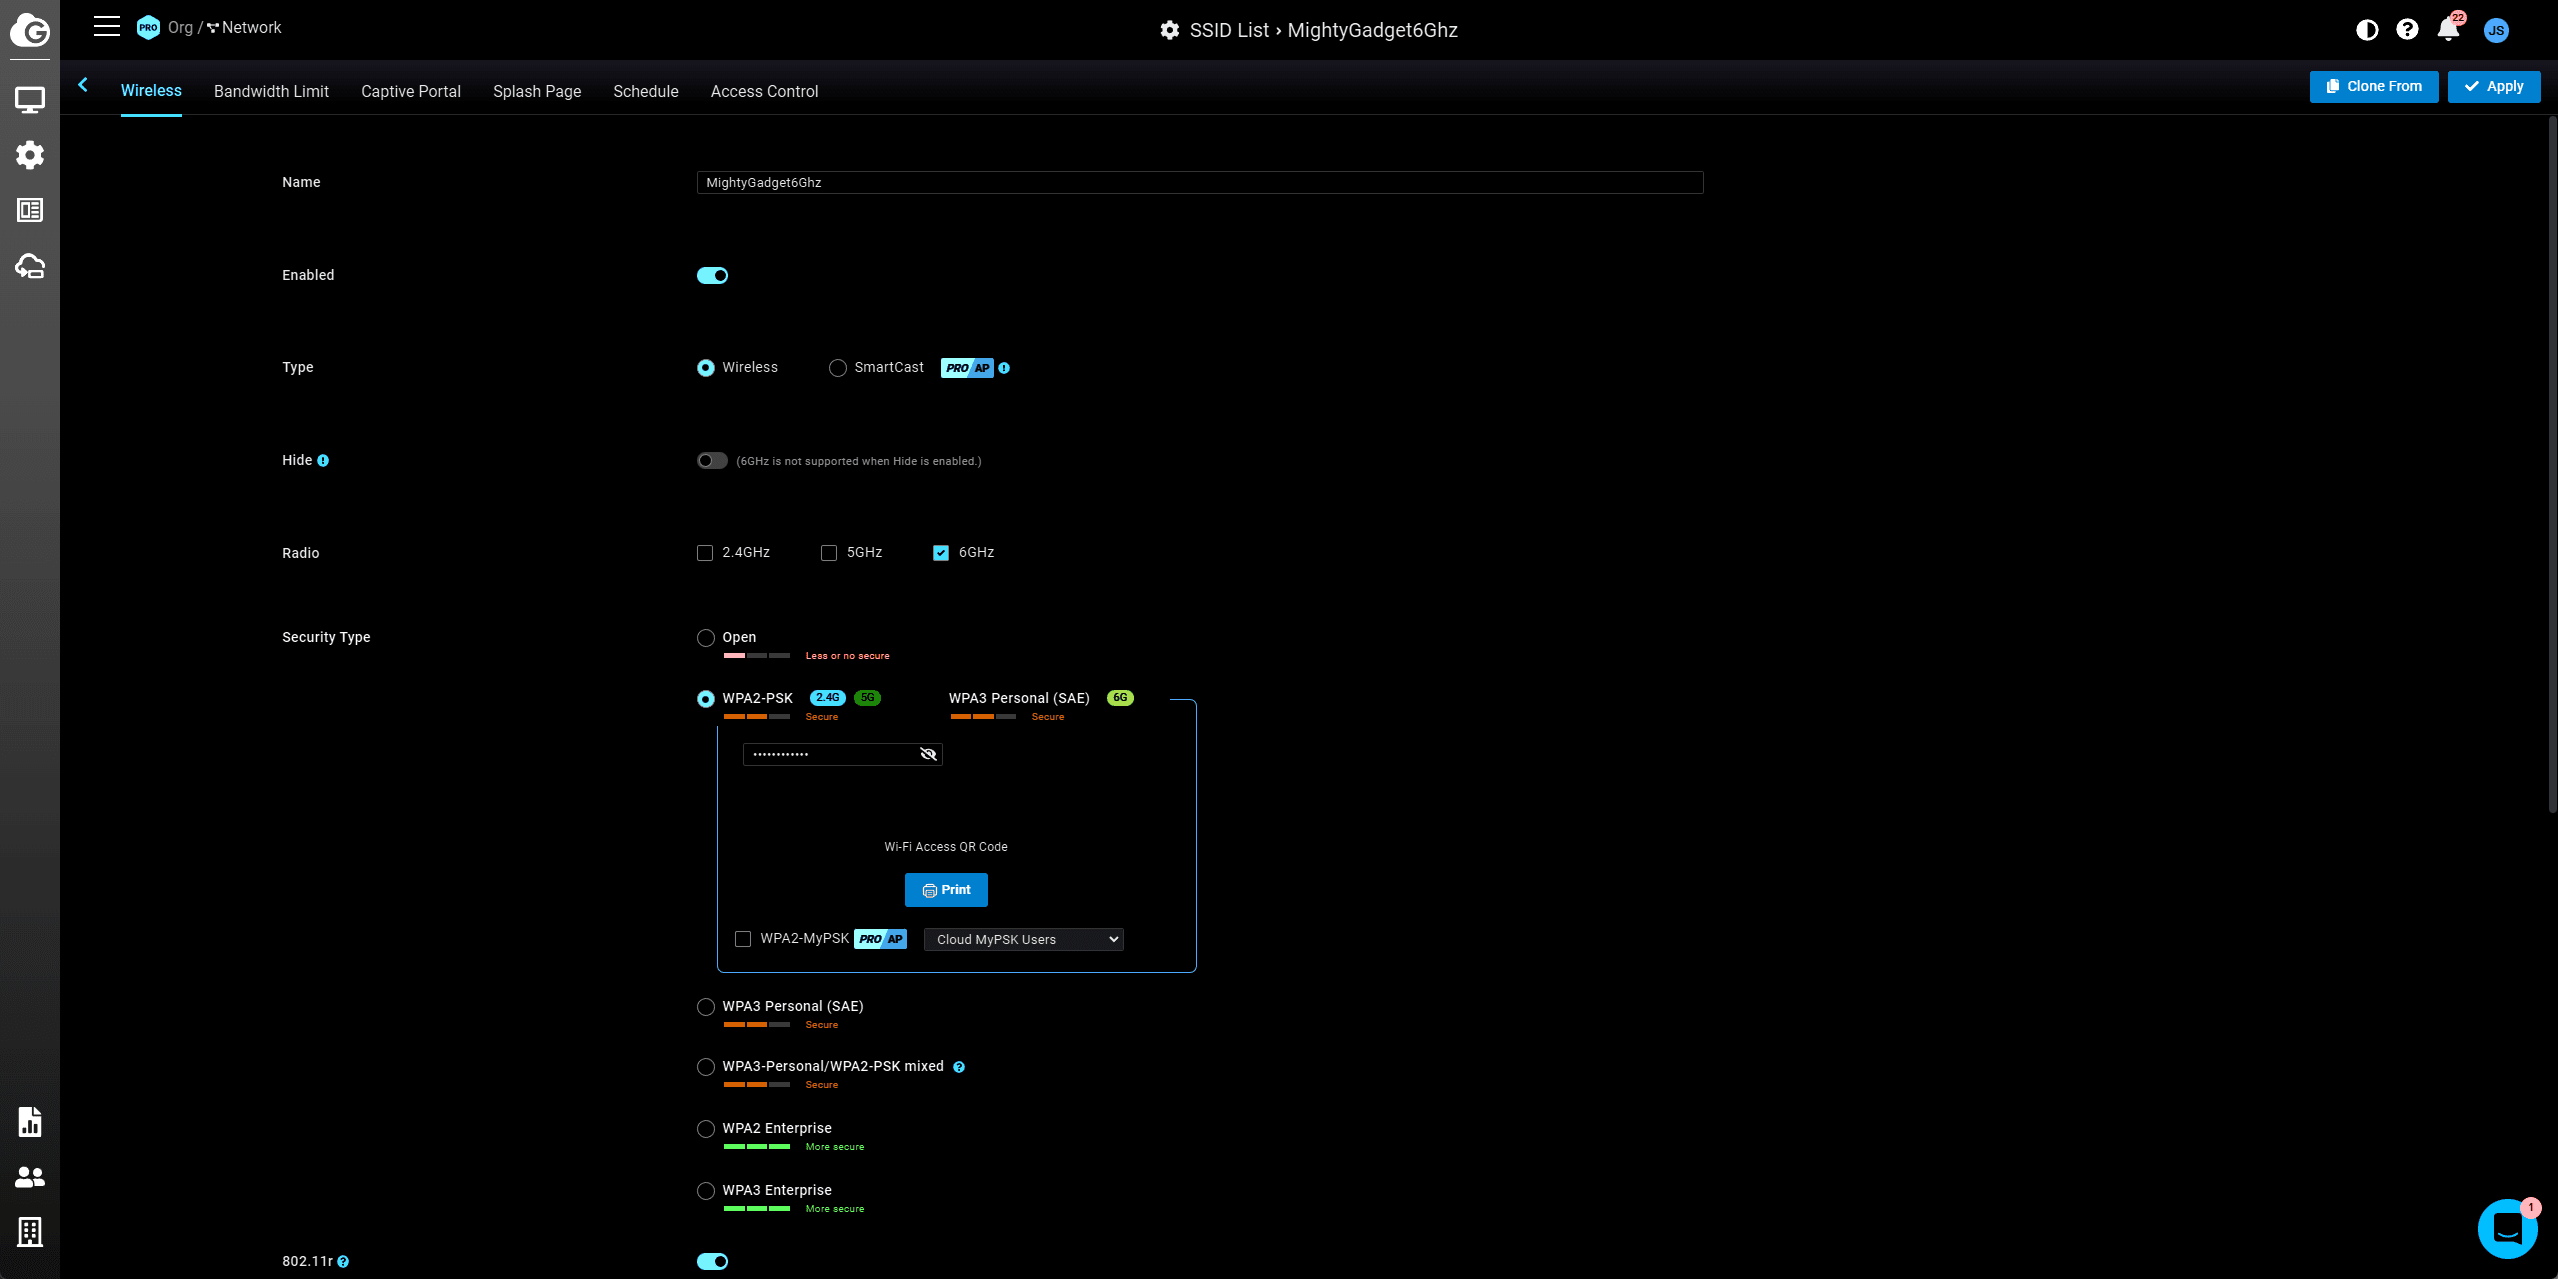Switch to the Access Control tab
The height and width of the screenshot is (1279, 2558).
tap(764, 91)
